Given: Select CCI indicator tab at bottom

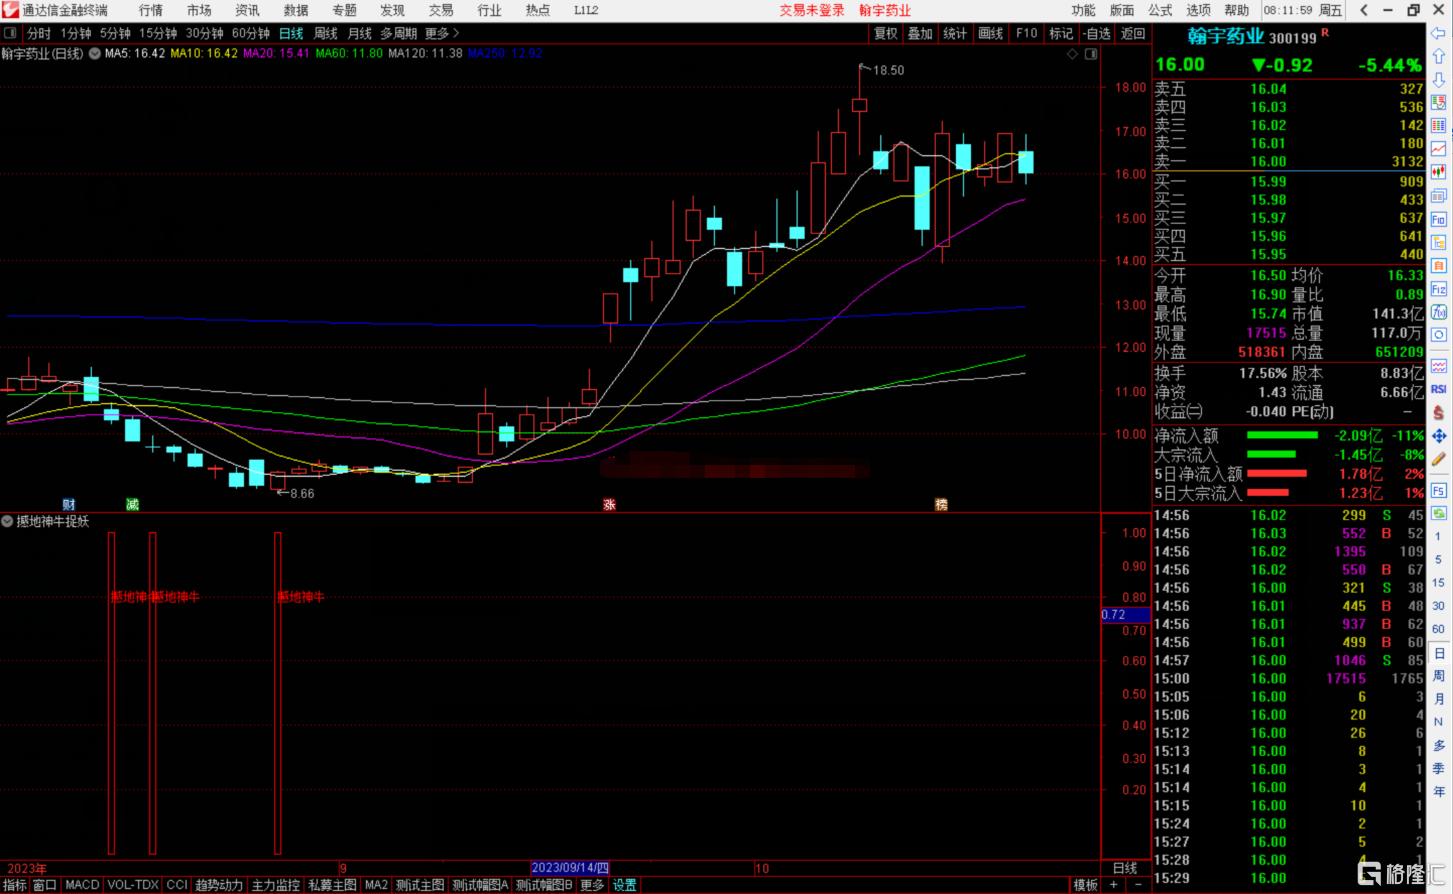Looking at the screenshot, I should (x=177, y=885).
